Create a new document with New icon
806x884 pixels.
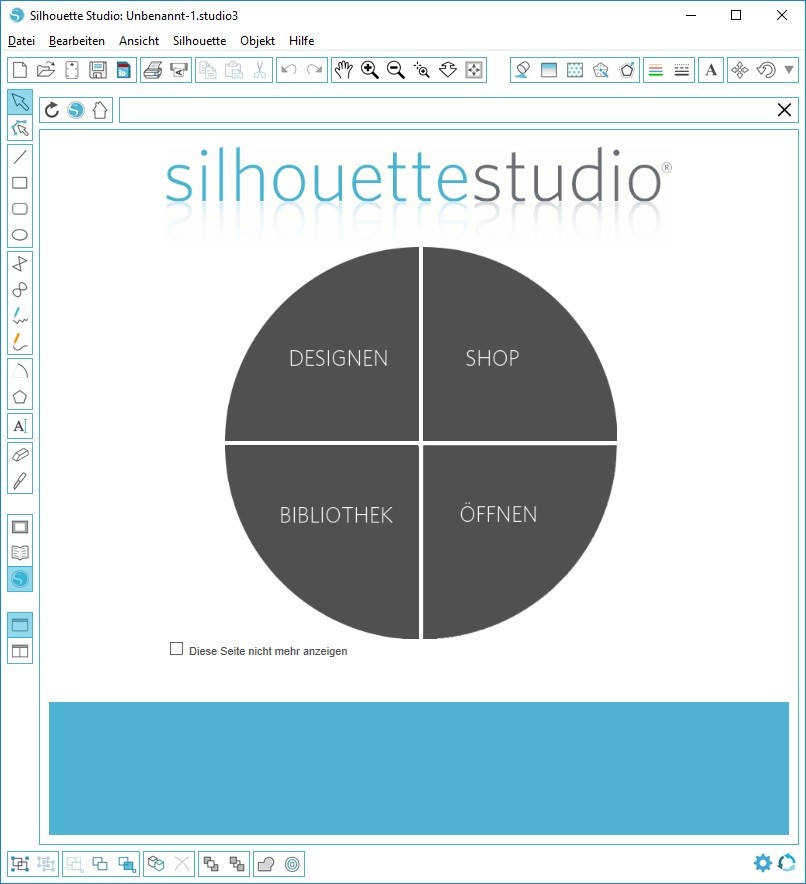pyautogui.click(x=20, y=70)
